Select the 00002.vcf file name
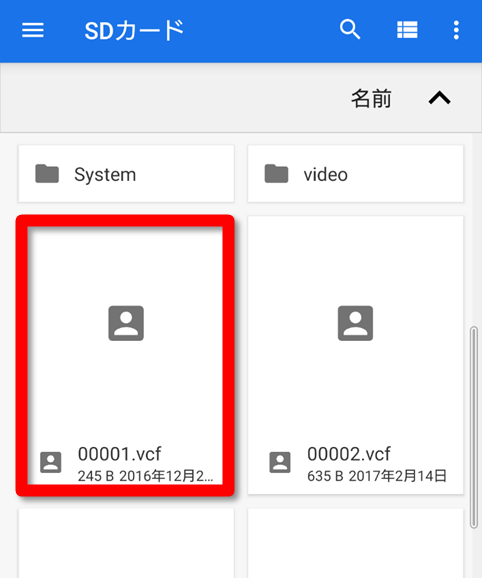 click(x=349, y=454)
